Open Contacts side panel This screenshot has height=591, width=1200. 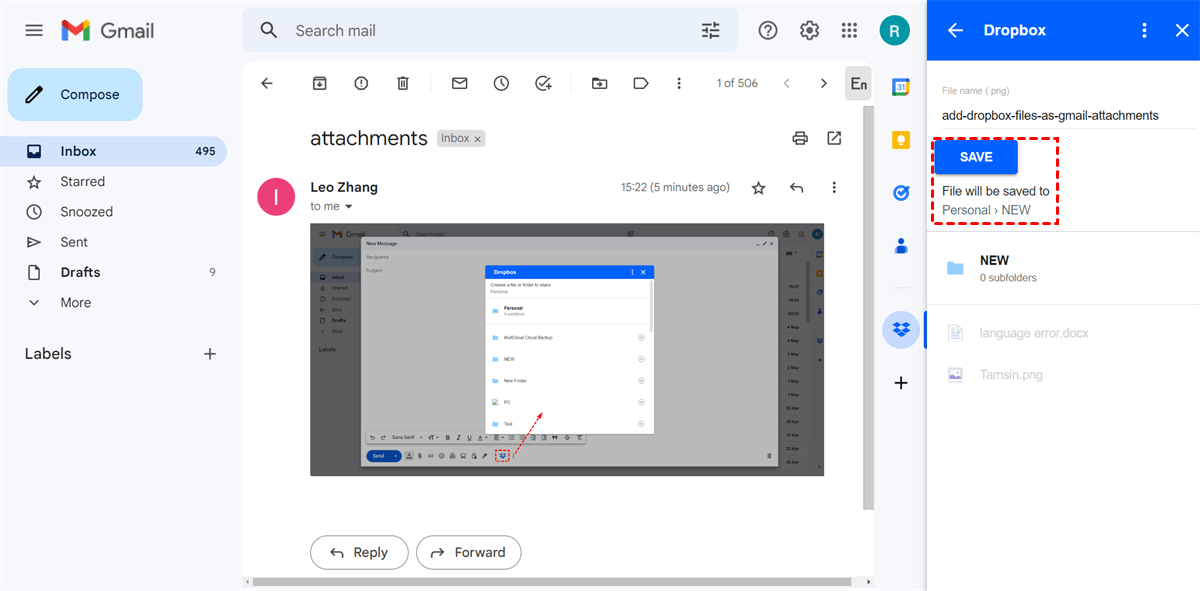(x=901, y=244)
